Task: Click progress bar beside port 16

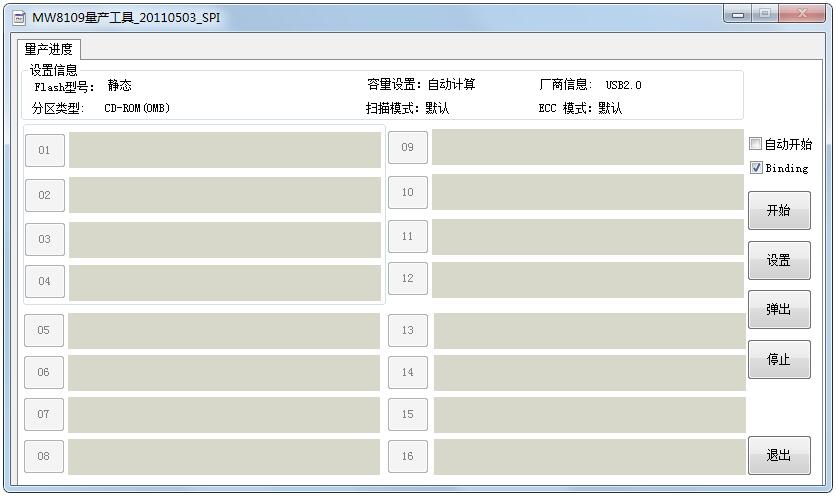Action: (x=590, y=457)
